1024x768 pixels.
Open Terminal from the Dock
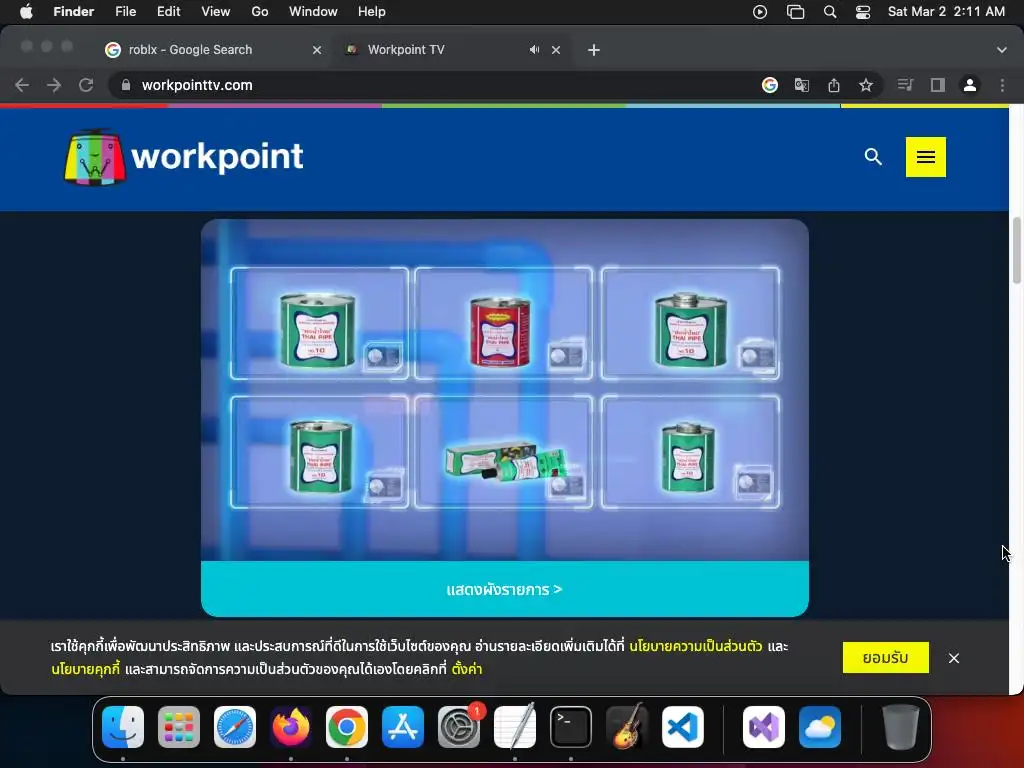pos(571,727)
